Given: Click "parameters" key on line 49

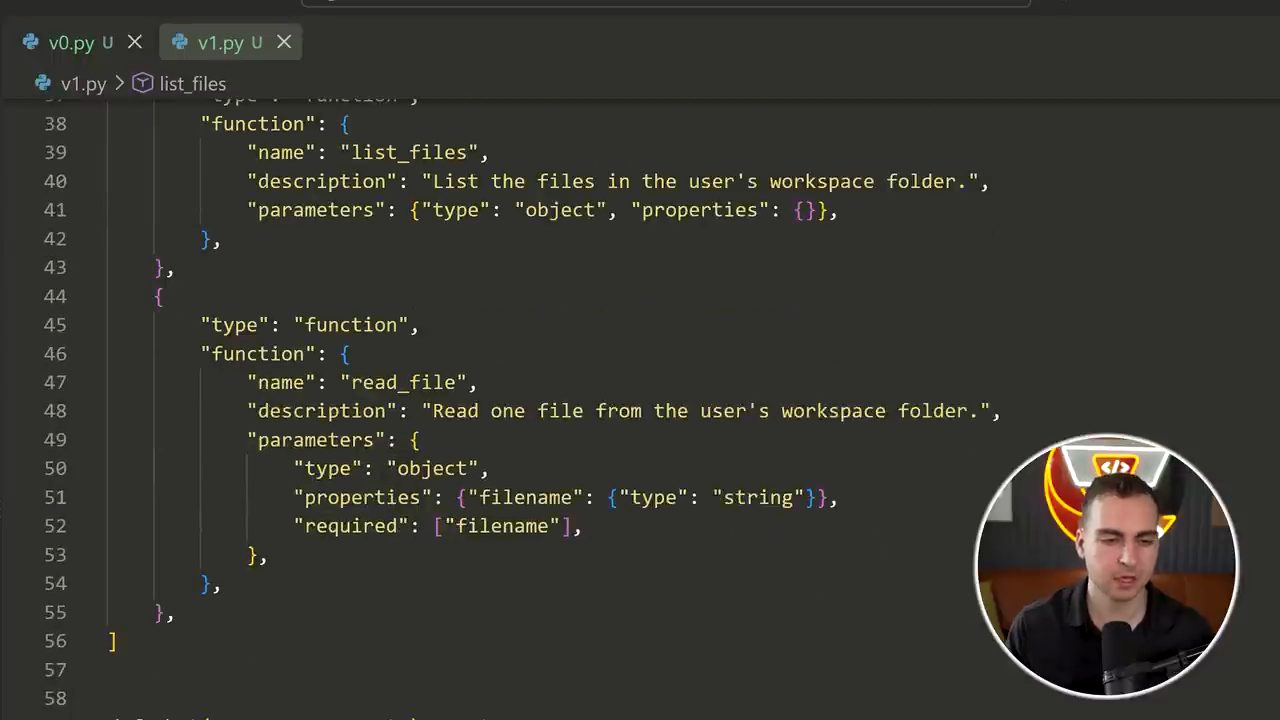Looking at the screenshot, I should (x=316, y=440).
